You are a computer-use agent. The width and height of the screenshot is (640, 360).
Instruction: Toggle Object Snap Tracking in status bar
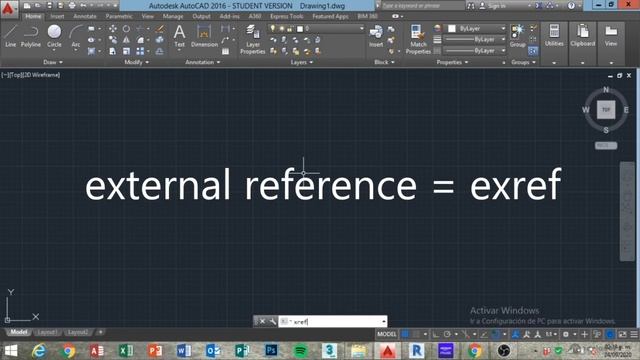pyautogui.click(x=484, y=334)
